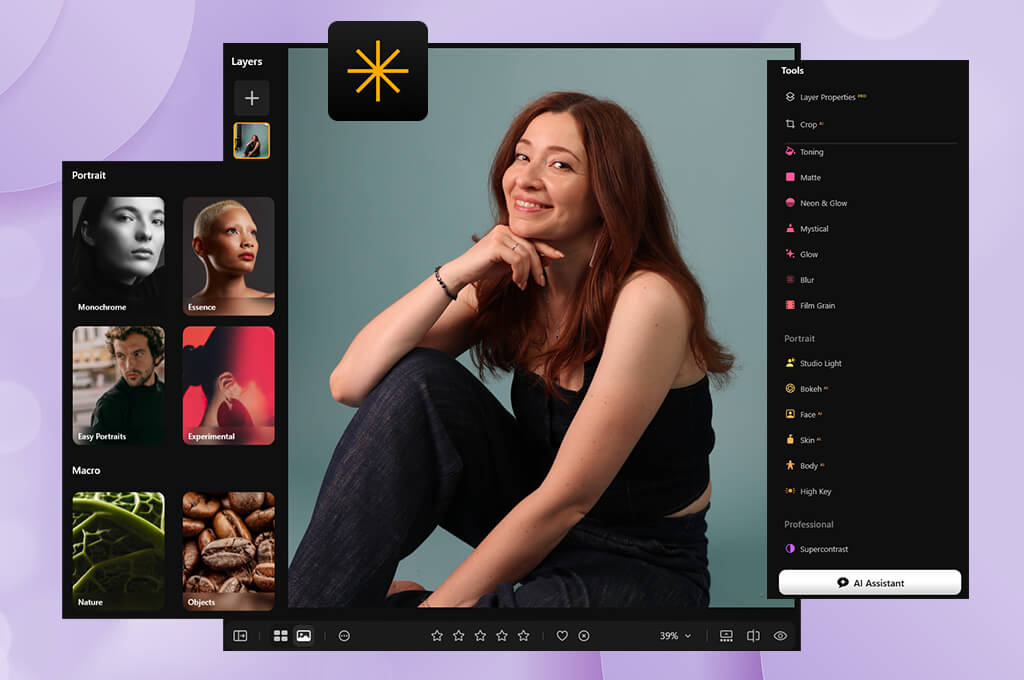The image size is (1024, 680).
Task: Click the Macro presets heading
Action: [86, 470]
